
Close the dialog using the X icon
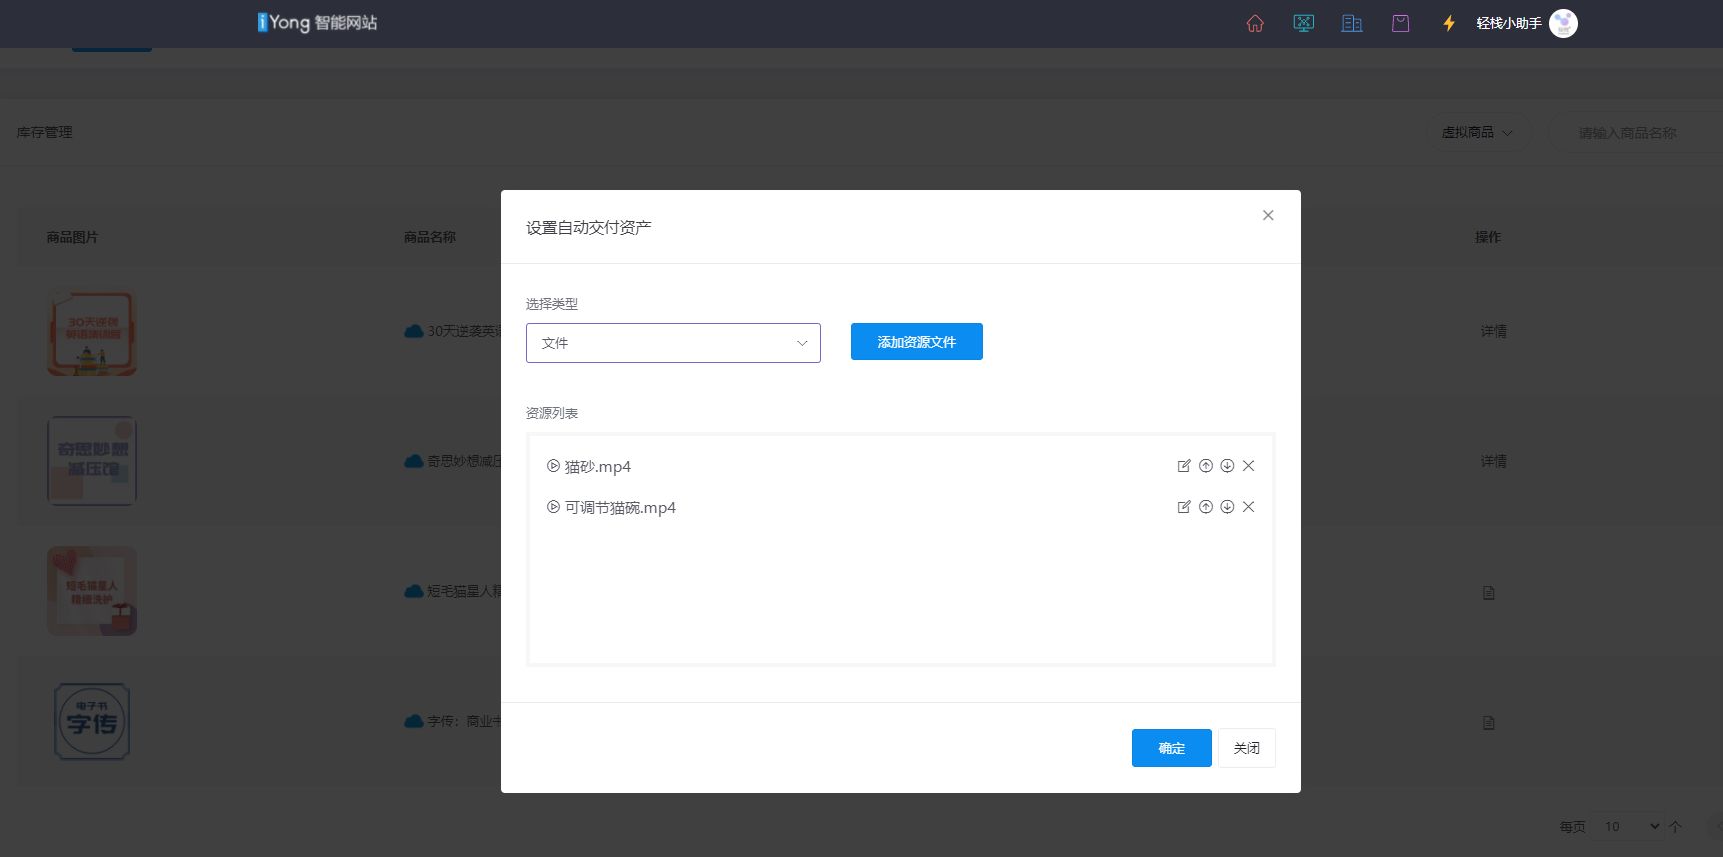[x=1268, y=215]
